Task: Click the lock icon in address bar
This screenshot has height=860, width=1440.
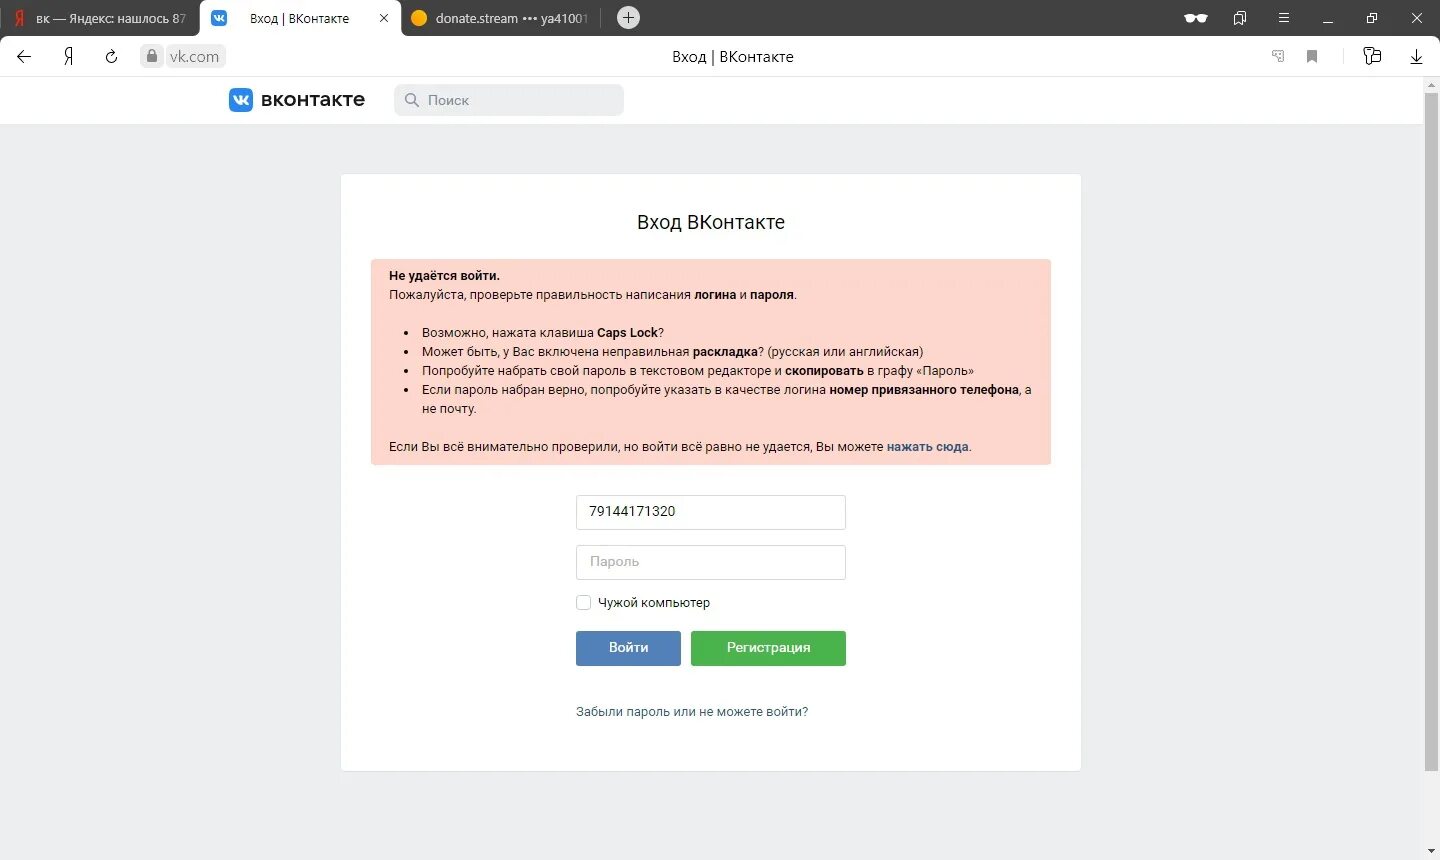Action: pos(152,57)
